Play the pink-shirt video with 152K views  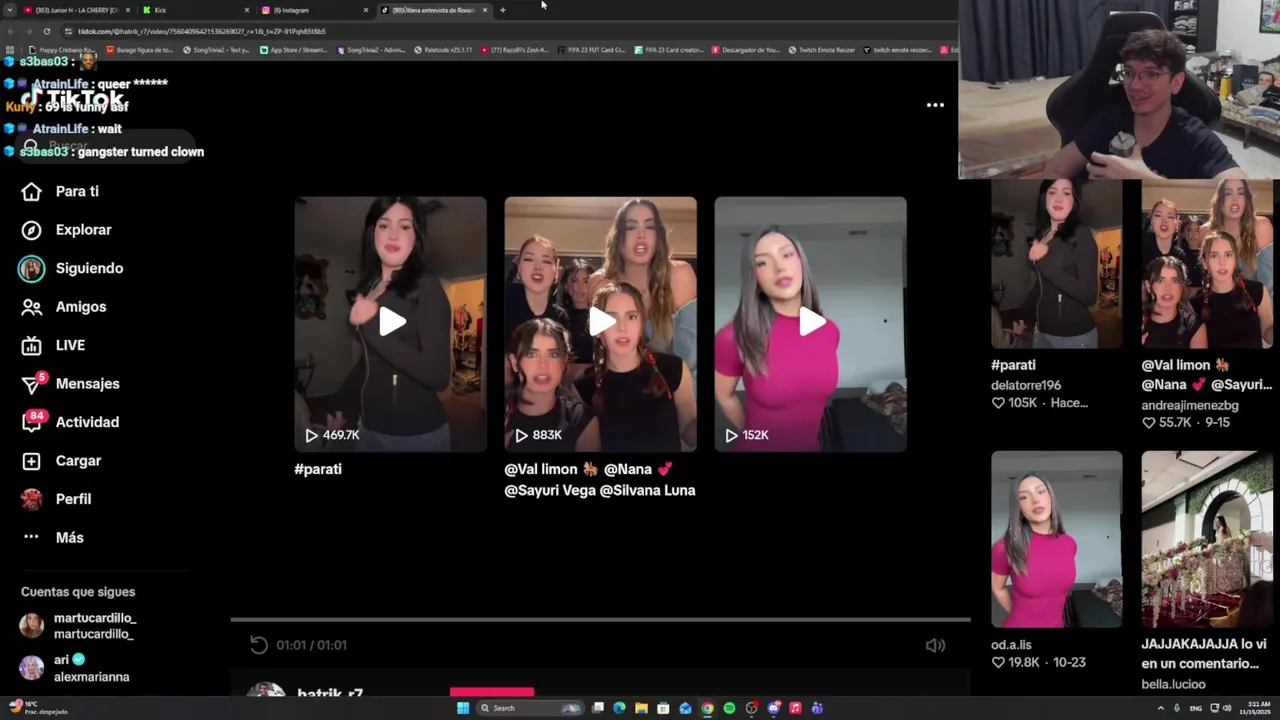click(x=810, y=323)
